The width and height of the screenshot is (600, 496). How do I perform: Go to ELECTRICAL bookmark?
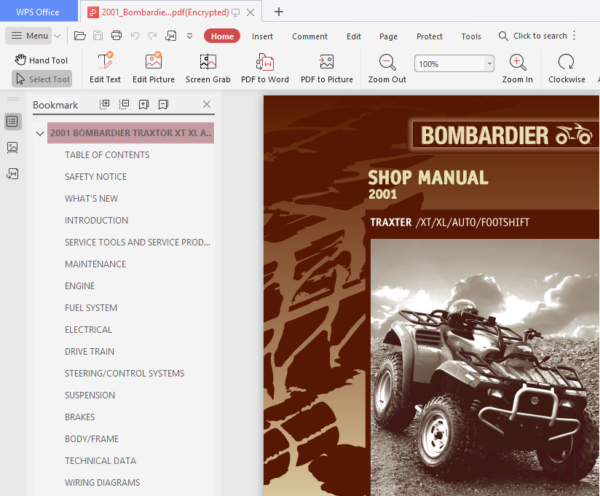(x=88, y=329)
